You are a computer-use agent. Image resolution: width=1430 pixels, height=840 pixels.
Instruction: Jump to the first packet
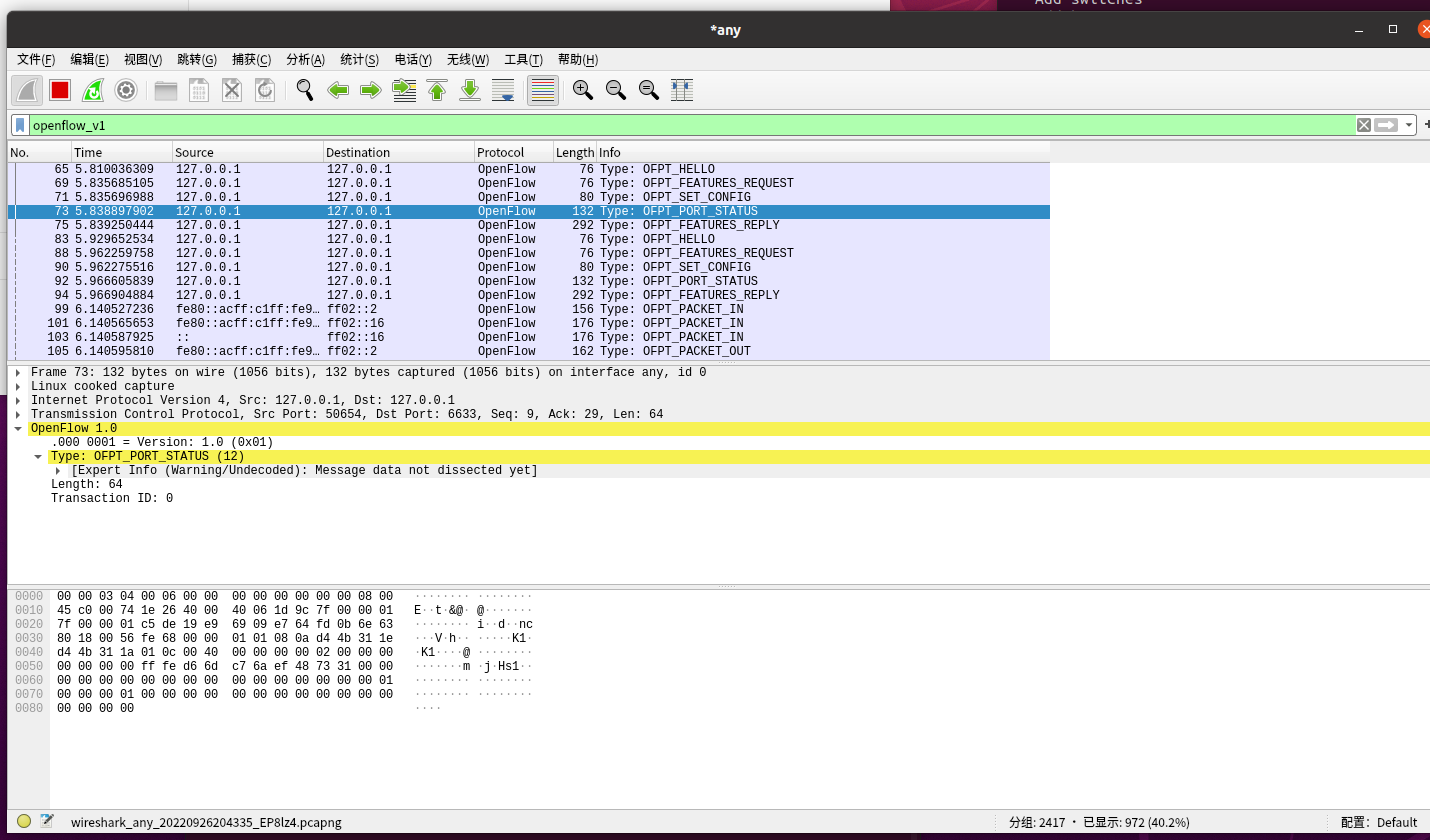[x=437, y=90]
